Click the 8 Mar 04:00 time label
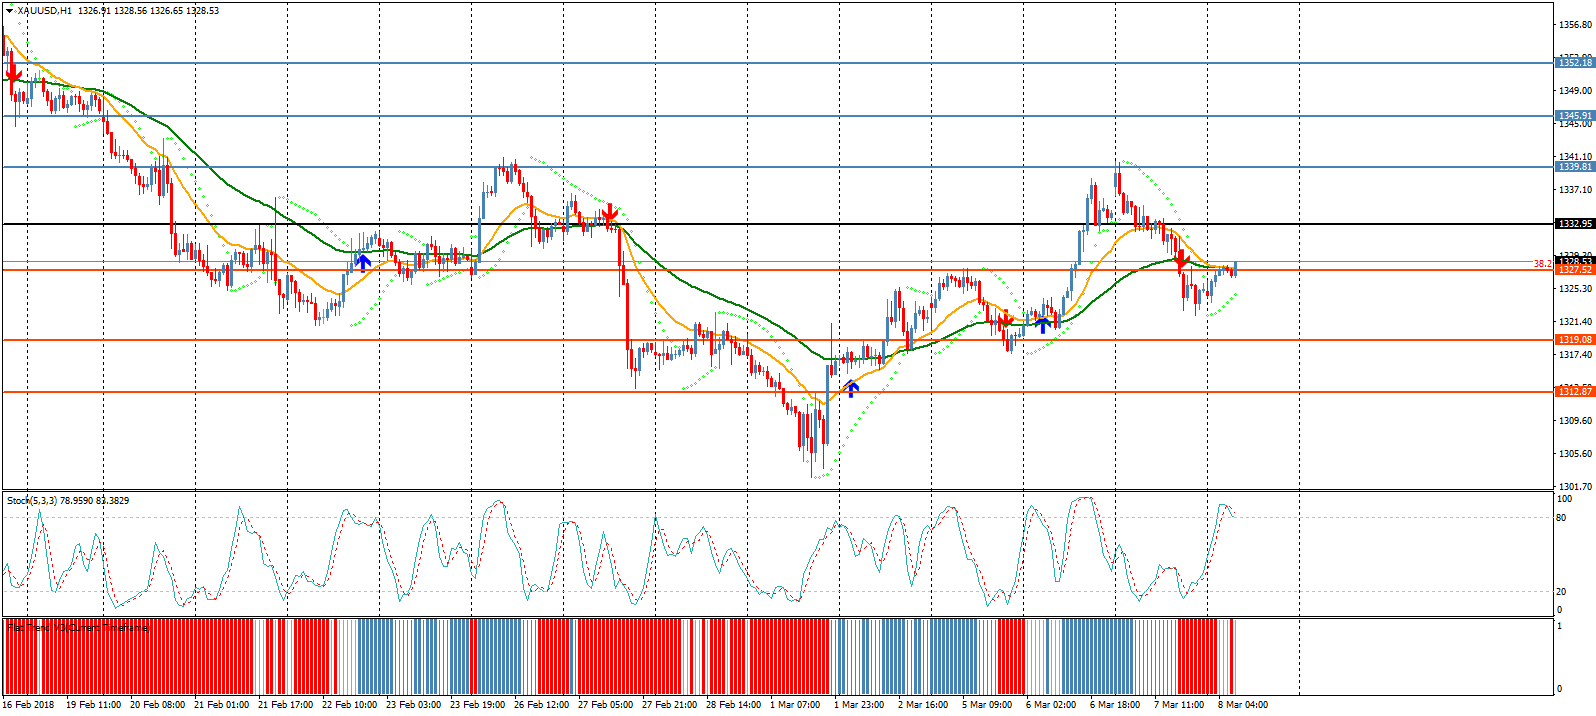1596x716 pixels. [1242, 705]
